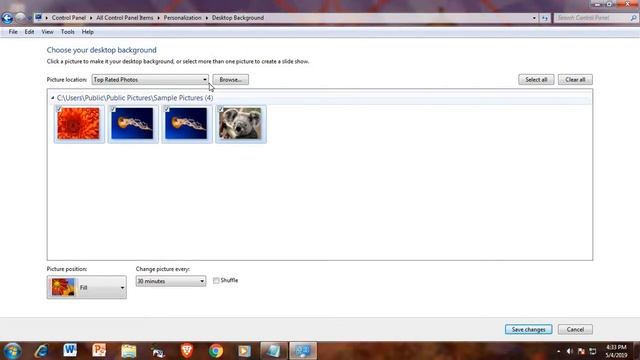Select the jellyfish thumbnail next to koala
Image resolution: width=640 pixels, height=360 pixels.
[187, 124]
